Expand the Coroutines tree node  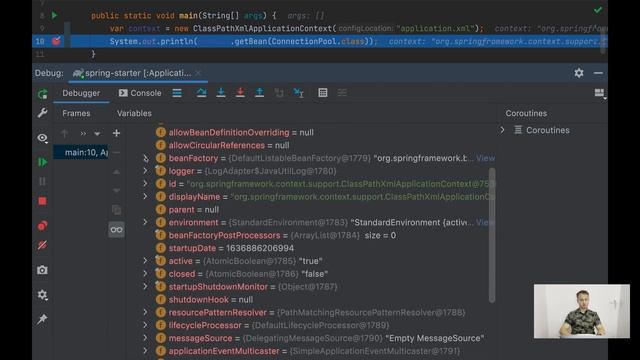502,130
